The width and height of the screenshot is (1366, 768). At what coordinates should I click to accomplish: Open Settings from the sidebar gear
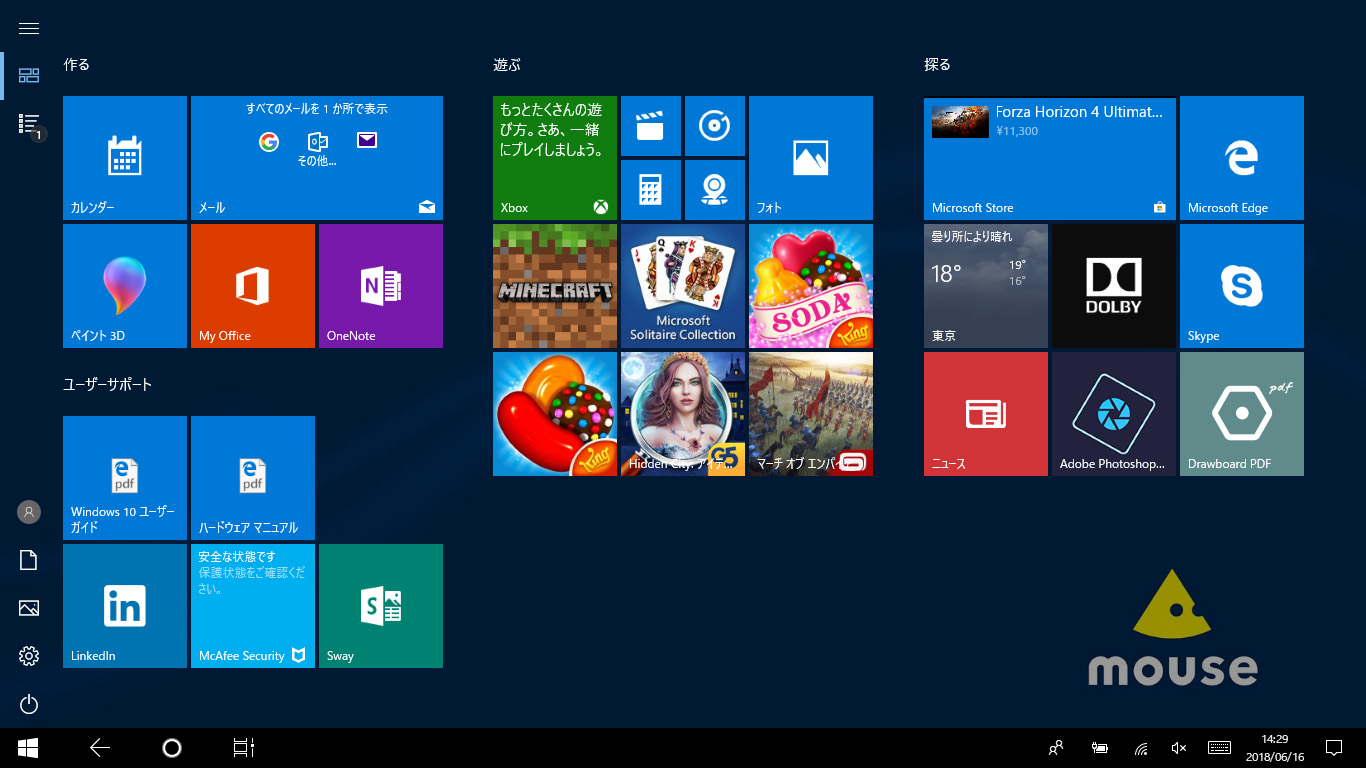pyautogui.click(x=28, y=656)
